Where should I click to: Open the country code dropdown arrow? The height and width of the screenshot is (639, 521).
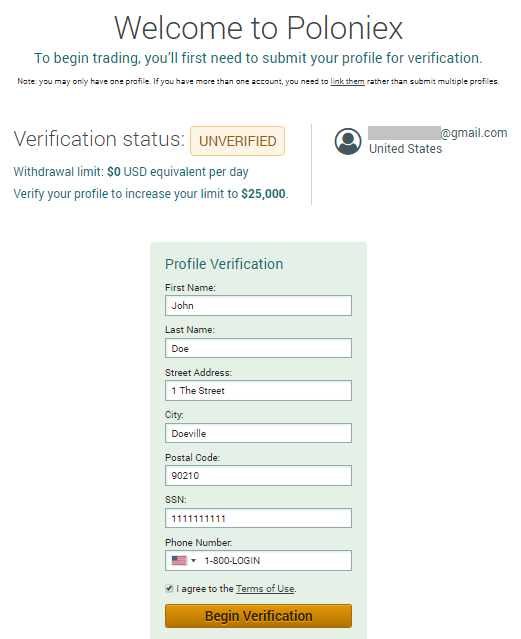pyautogui.click(x=194, y=561)
